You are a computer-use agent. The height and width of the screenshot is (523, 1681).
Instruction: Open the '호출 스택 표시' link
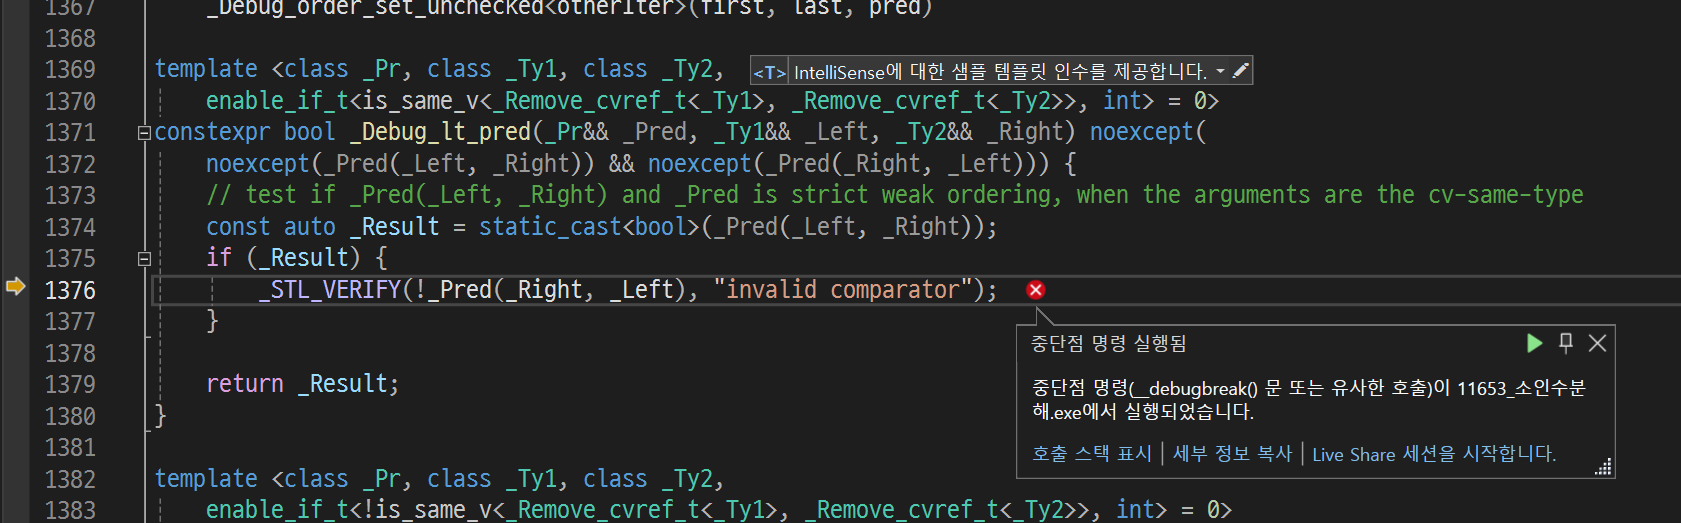pyautogui.click(x=1092, y=454)
